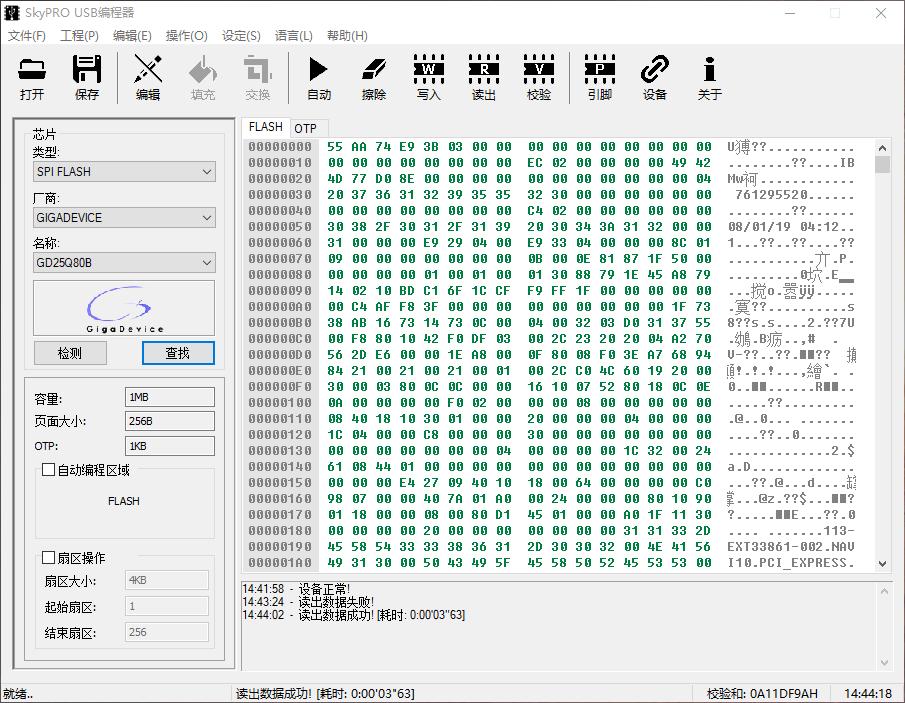Click the 容量 1MB field
Image resolution: width=905 pixels, height=703 pixels.
tap(169, 398)
